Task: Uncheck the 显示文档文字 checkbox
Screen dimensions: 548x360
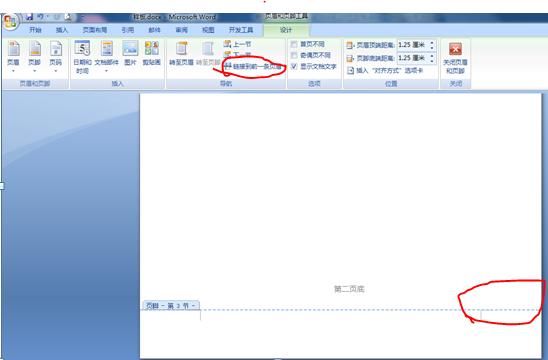Action: (x=294, y=66)
